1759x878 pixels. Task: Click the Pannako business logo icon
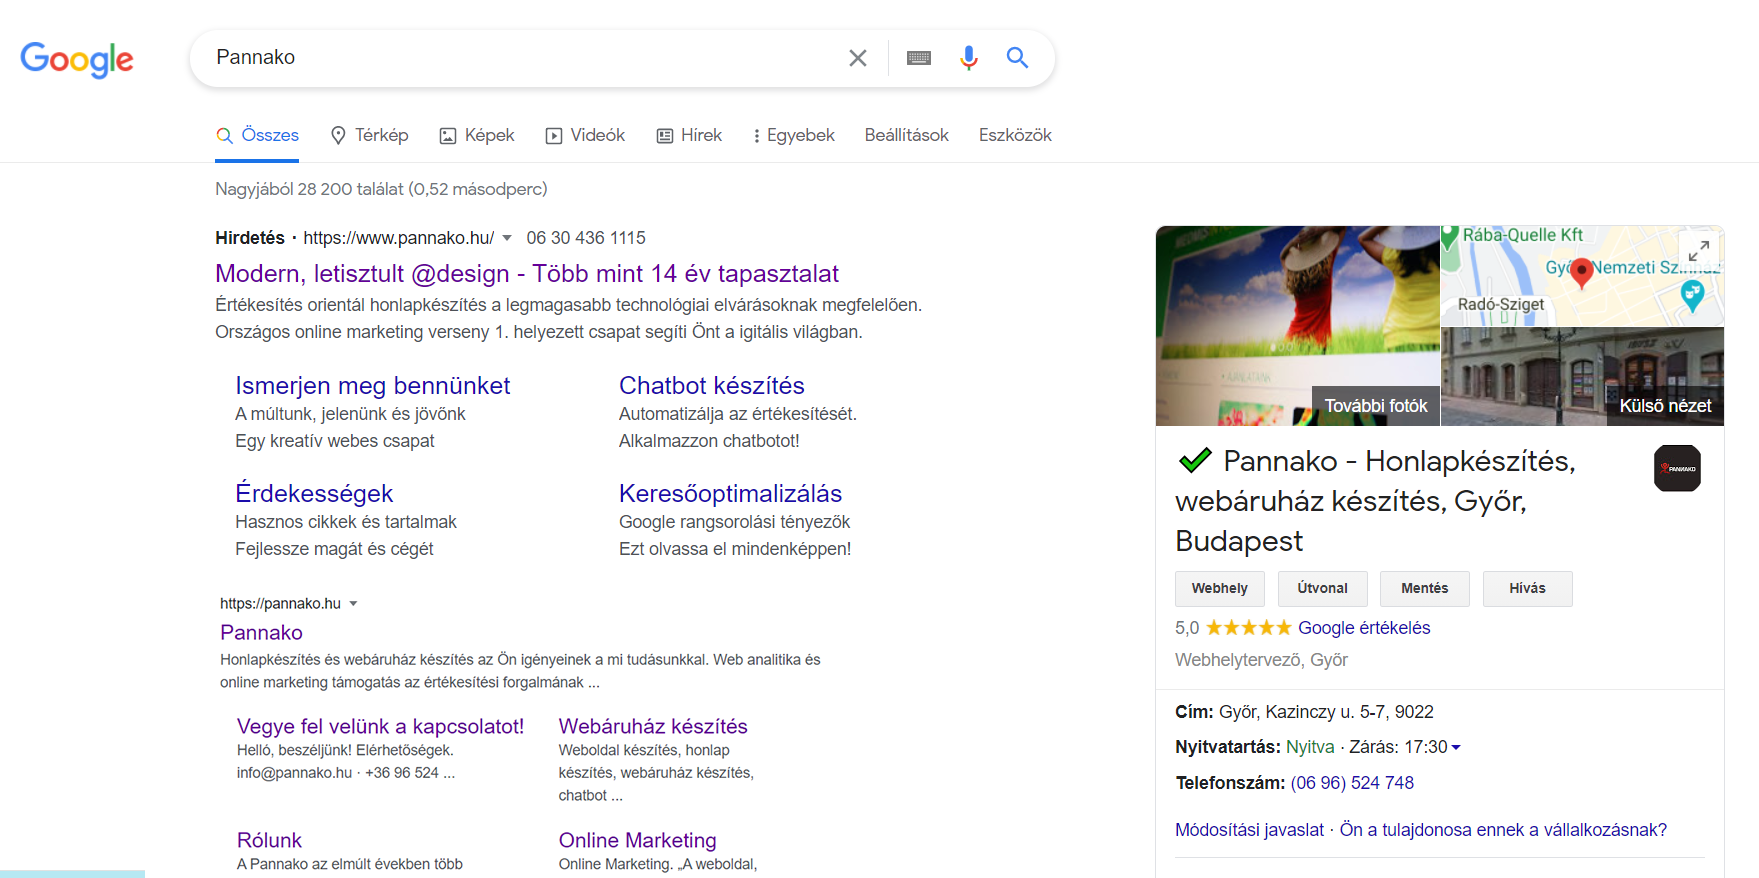pos(1677,468)
